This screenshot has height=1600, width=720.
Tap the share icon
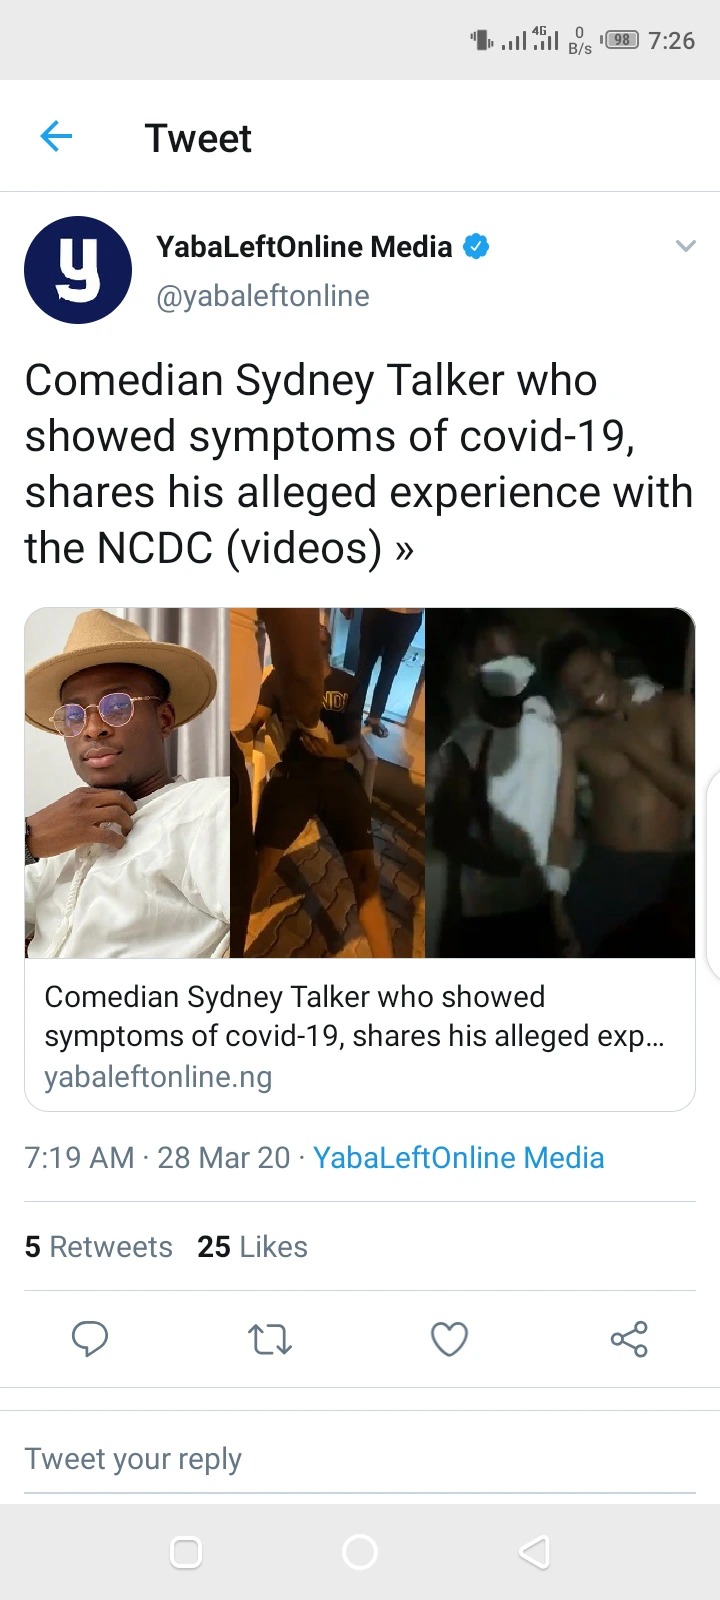coord(629,1338)
